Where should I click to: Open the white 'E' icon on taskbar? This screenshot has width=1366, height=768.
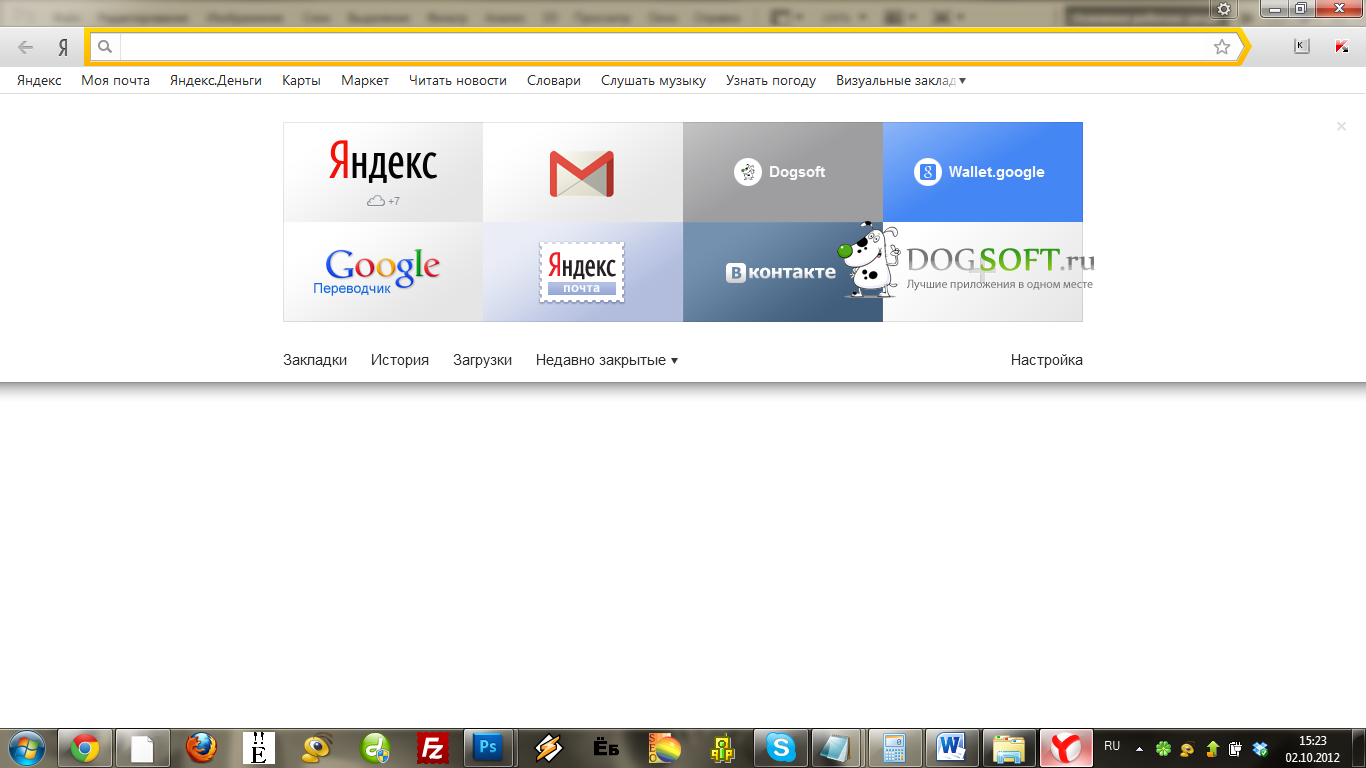pos(259,748)
